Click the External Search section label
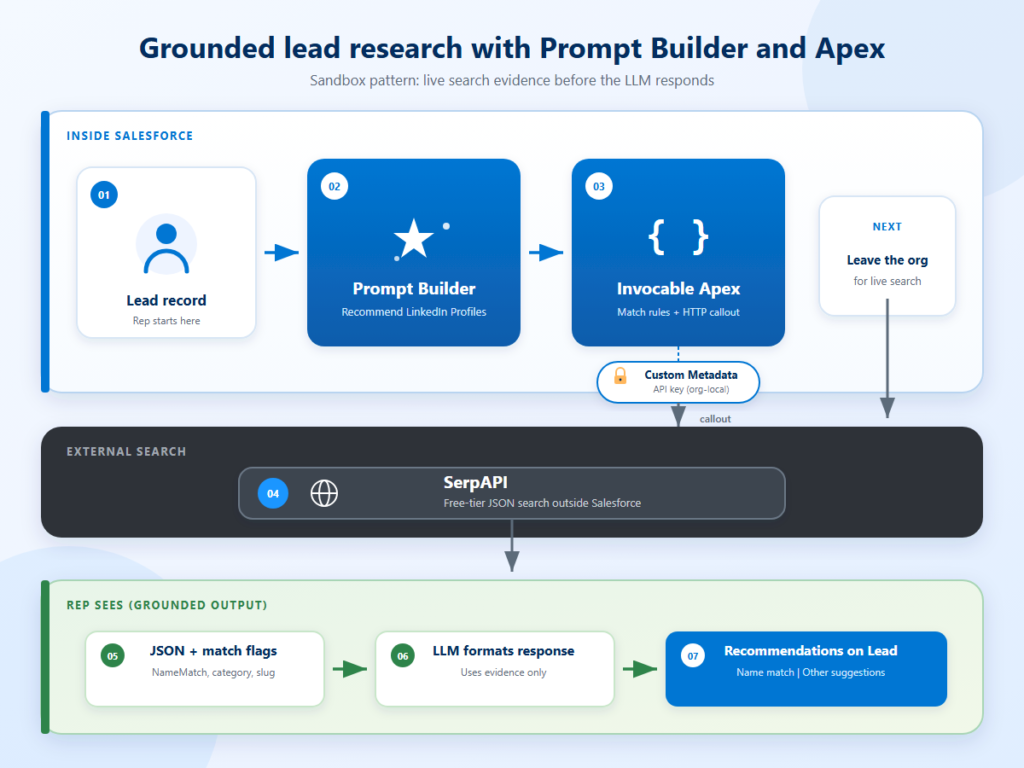 (126, 451)
